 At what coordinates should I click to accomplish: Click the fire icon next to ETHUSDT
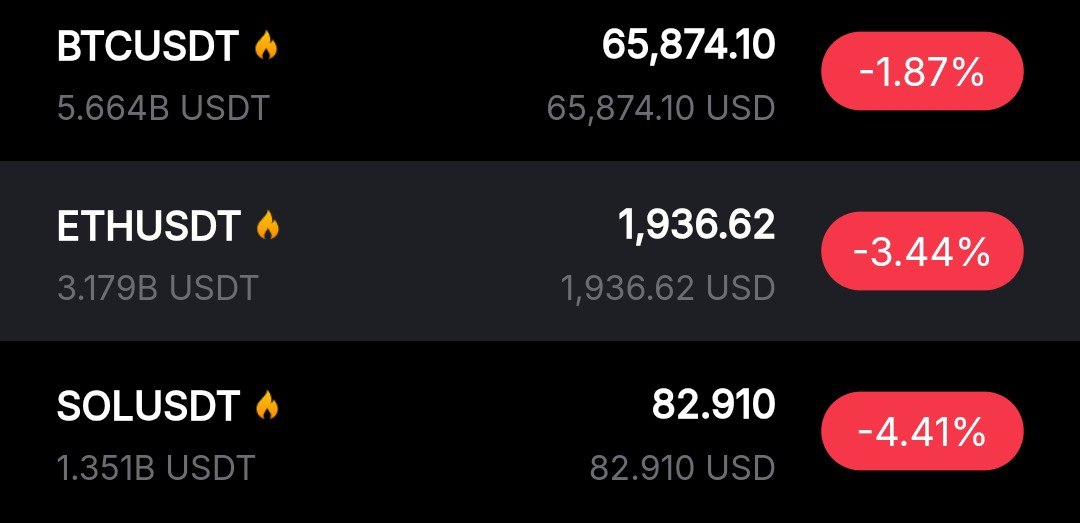267,226
